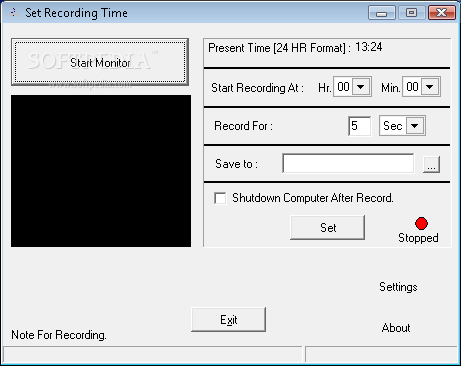Enable Shutdown Computer After Record checkbox

click(x=220, y=198)
